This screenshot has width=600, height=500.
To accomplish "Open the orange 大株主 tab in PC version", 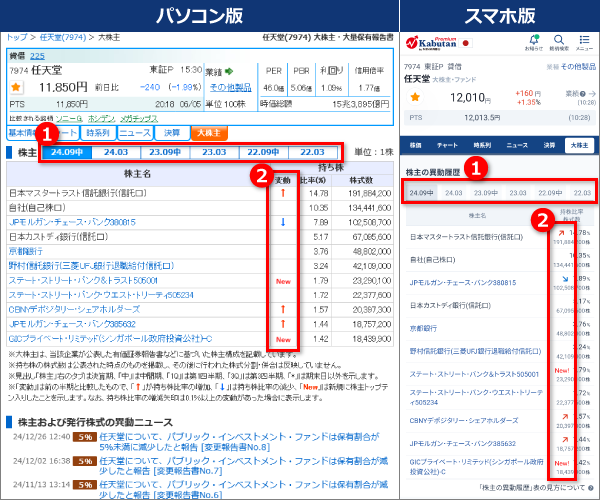I will 209,133.
